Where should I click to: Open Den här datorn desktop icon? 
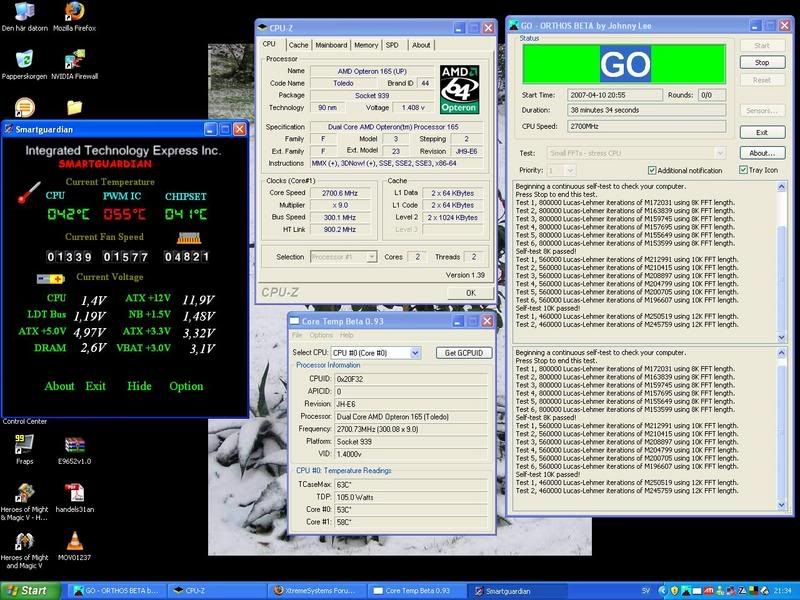pyautogui.click(x=24, y=16)
